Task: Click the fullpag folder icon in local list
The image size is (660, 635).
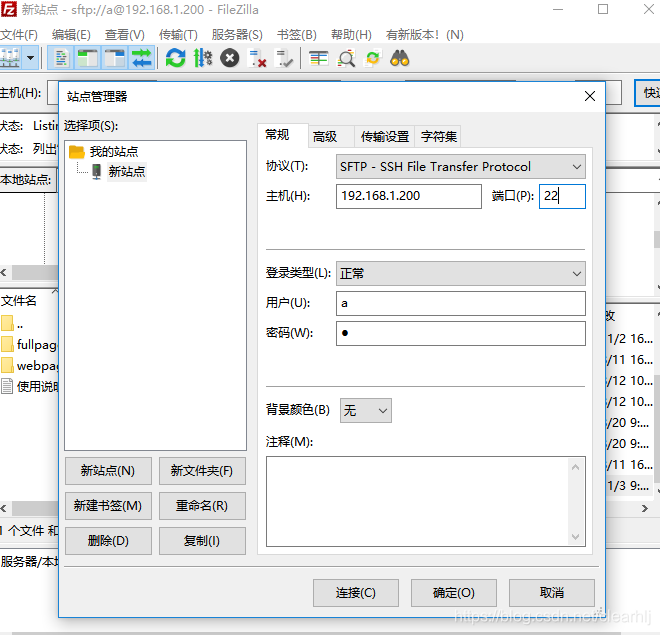Action: [7, 344]
